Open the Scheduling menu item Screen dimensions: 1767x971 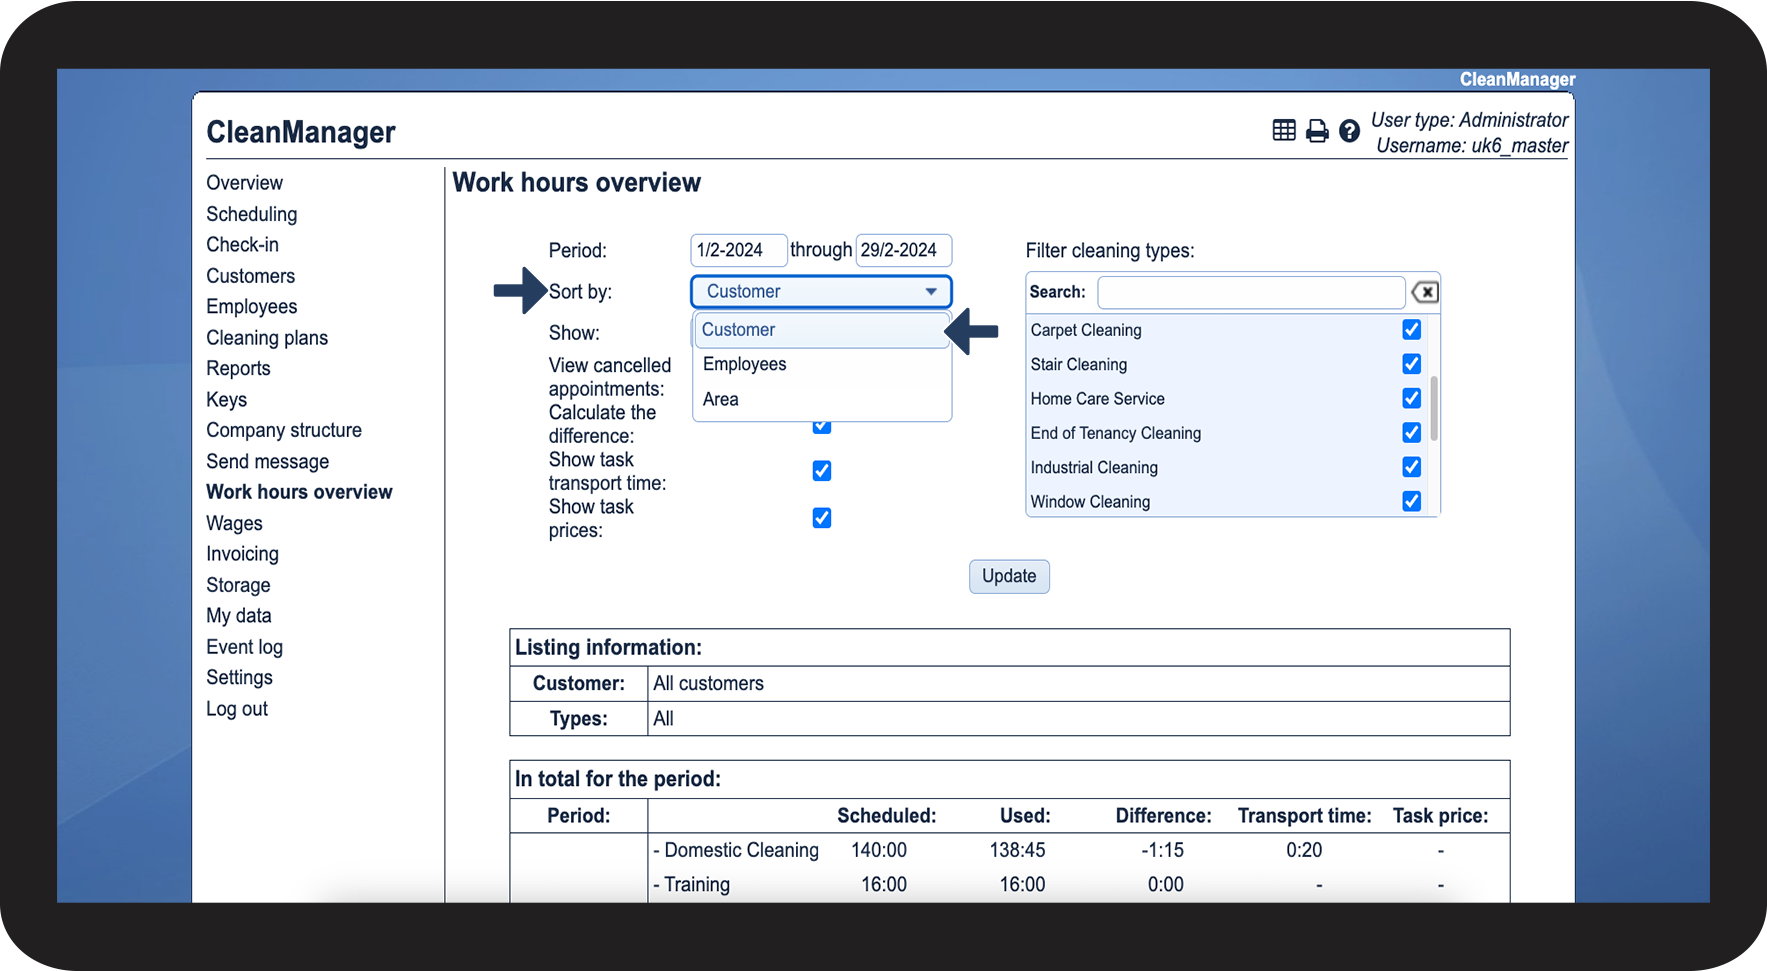252,214
